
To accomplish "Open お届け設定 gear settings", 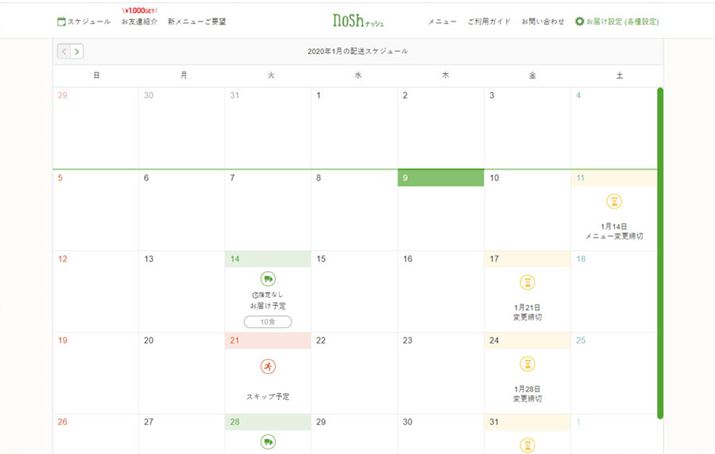I will pos(617,21).
